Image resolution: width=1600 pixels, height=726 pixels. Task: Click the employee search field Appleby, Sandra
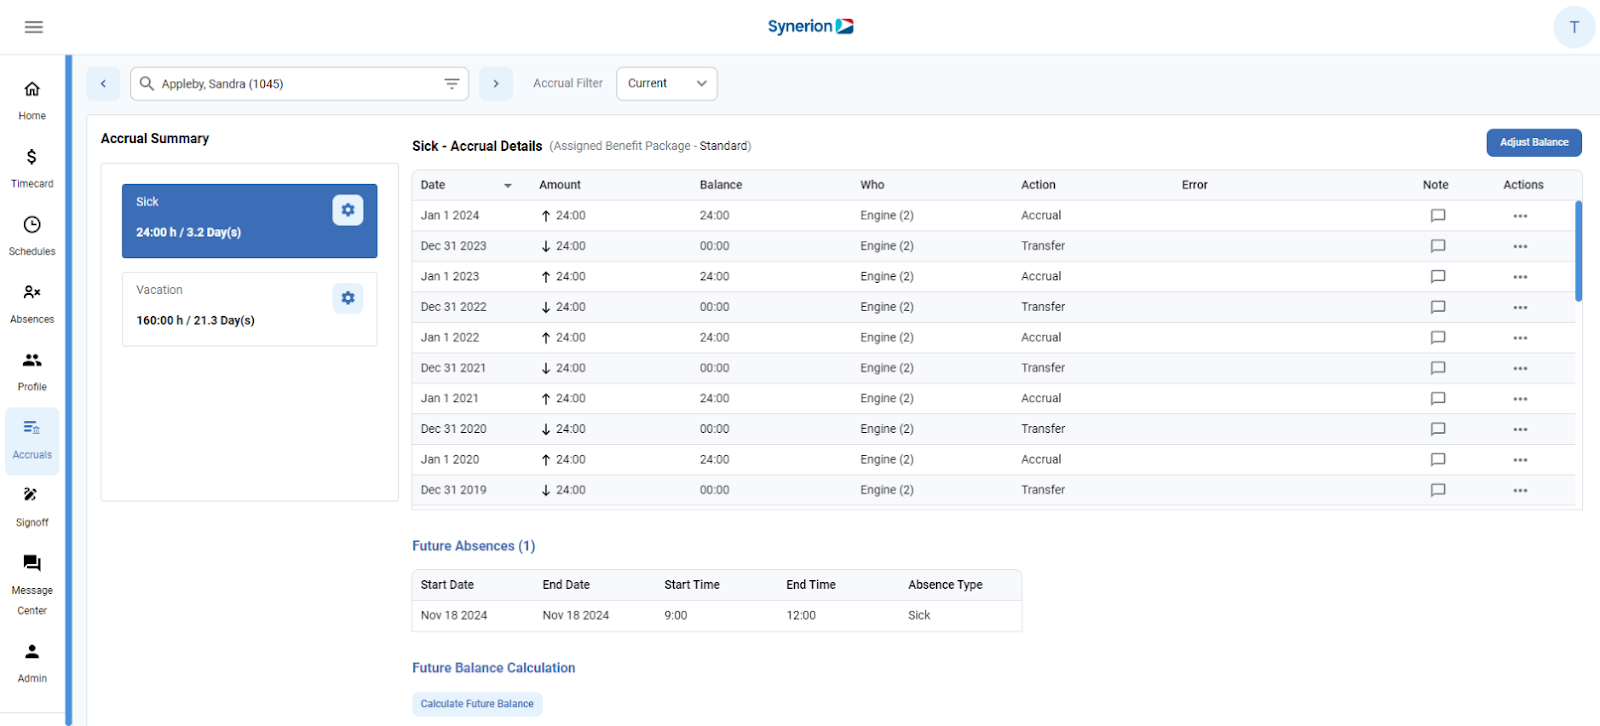coord(299,84)
